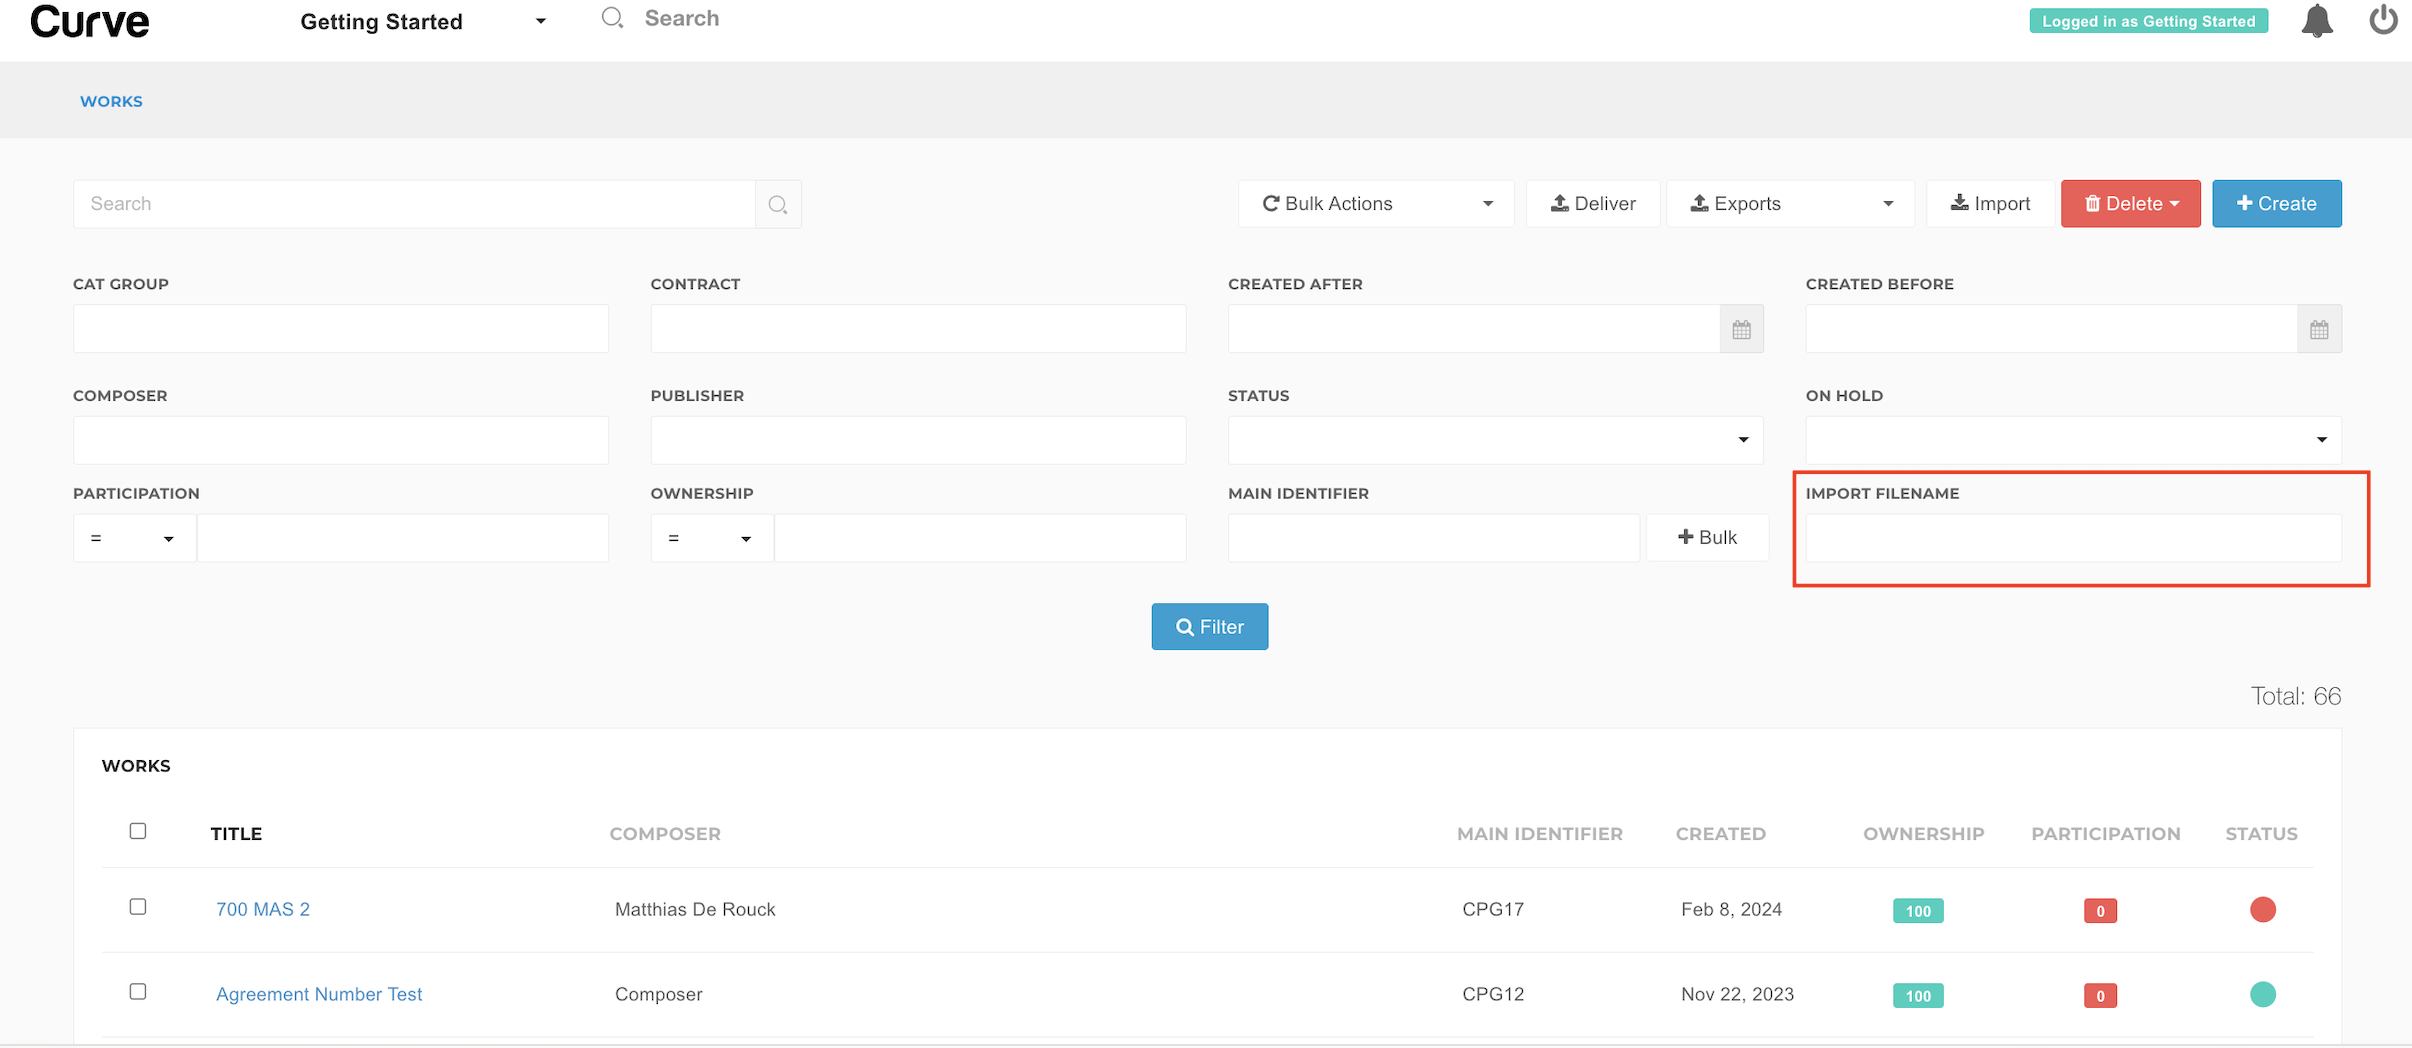Click the blue Filter button
This screenshot has width=2412, height=1048.
tap(1209, 627)
